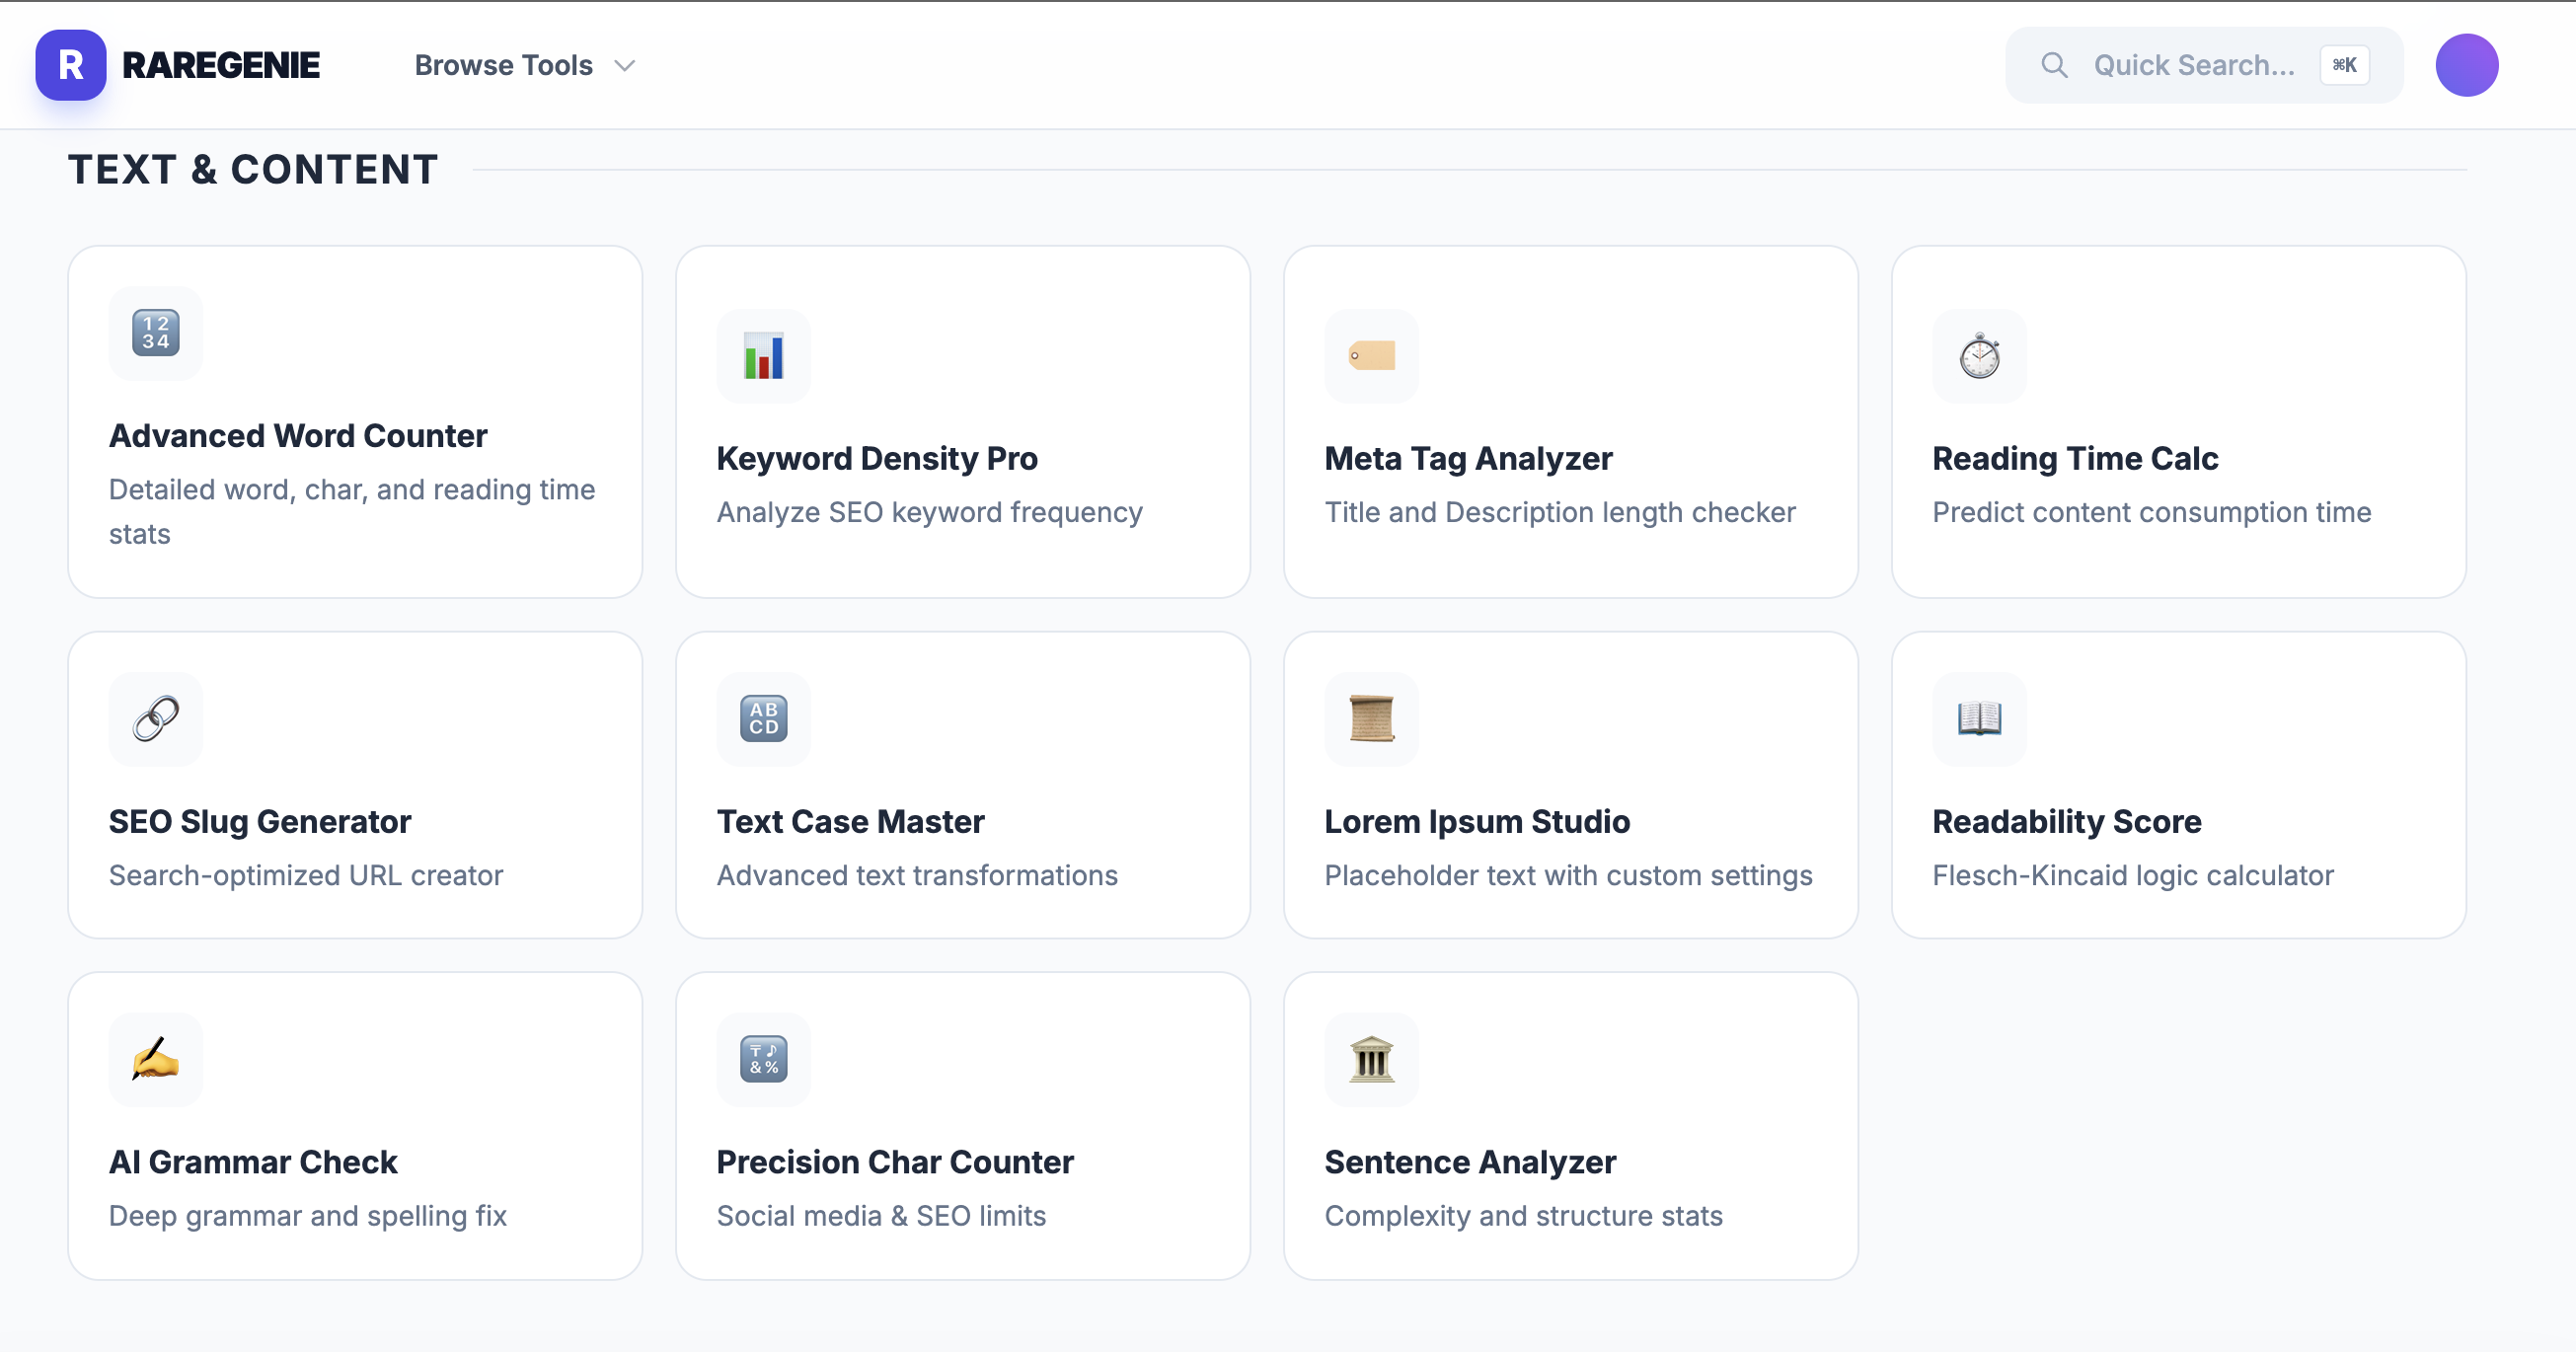Click the bar chart icon for Keyword Density Pro
The image size is (2576, 1352).
(x=763, y=356)
